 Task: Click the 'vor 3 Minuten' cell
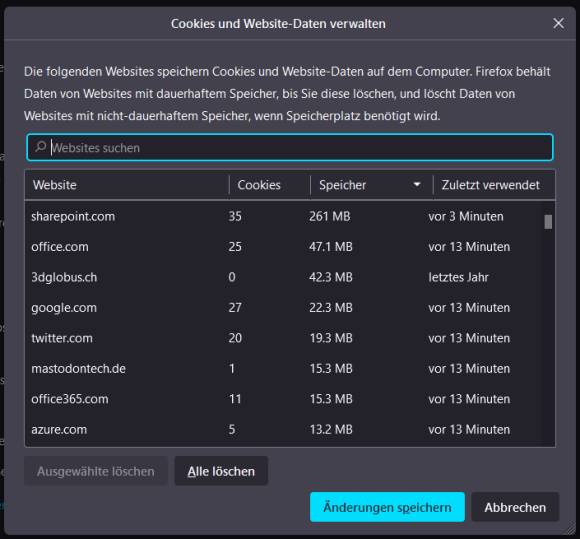466,216
